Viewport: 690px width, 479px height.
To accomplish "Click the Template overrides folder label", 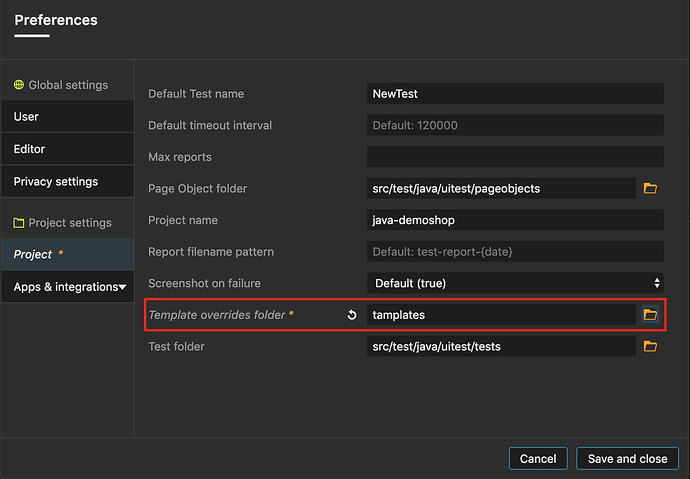I will [x=217, y=315].
